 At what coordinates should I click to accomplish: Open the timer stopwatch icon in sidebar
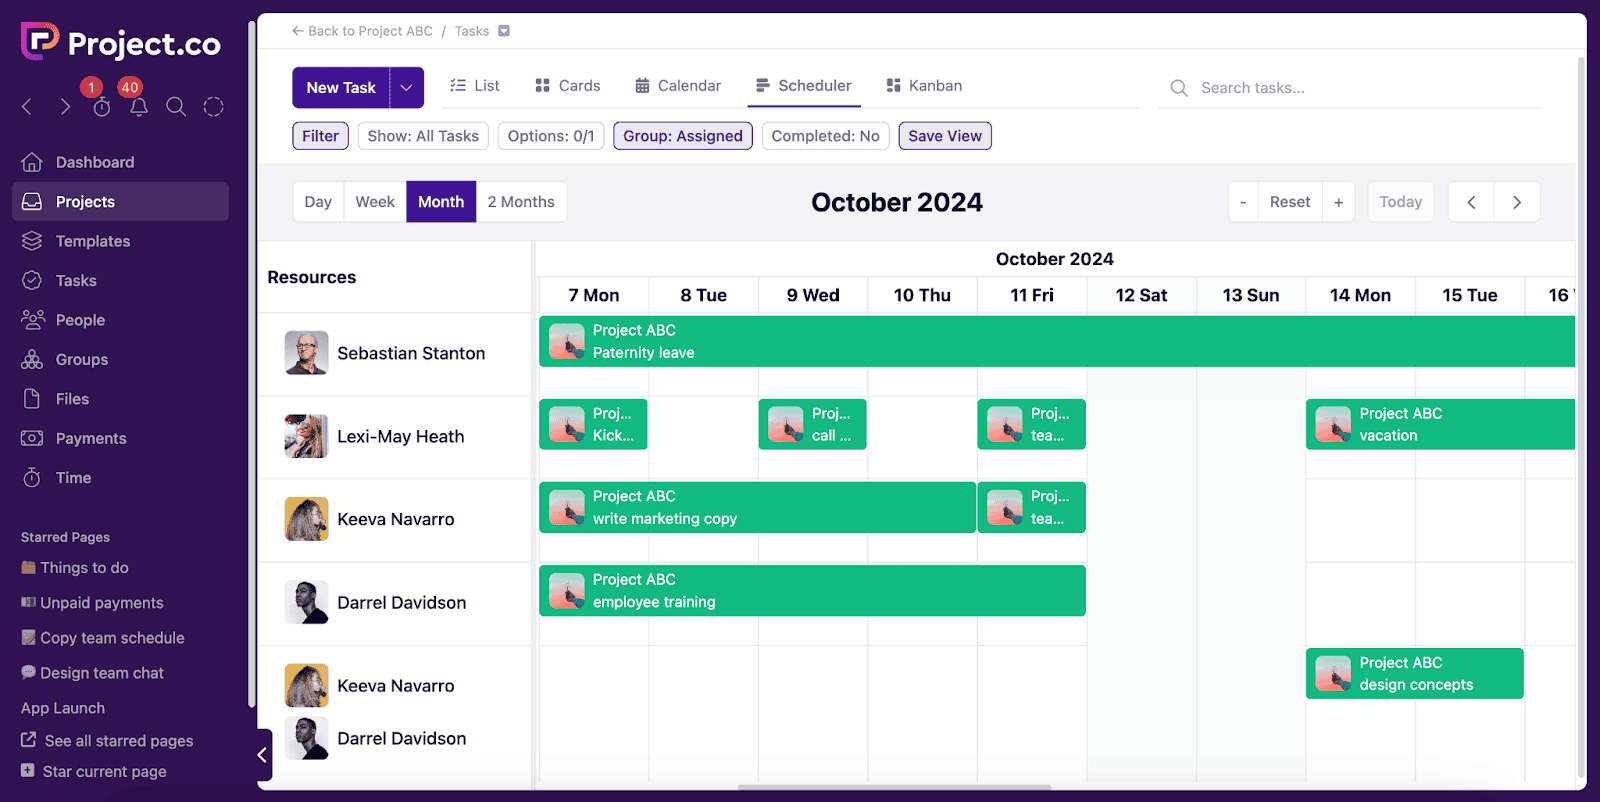tap(101, 108)
